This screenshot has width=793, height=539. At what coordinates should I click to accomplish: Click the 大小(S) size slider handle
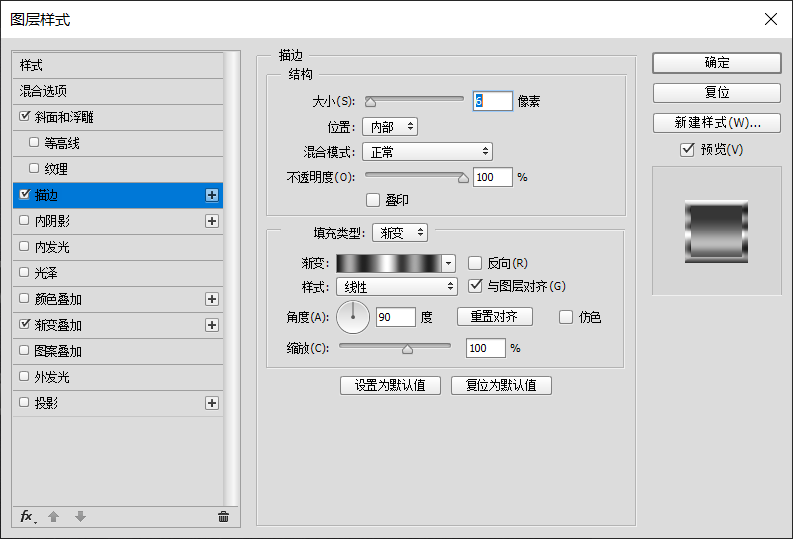(x=371, y=103)
